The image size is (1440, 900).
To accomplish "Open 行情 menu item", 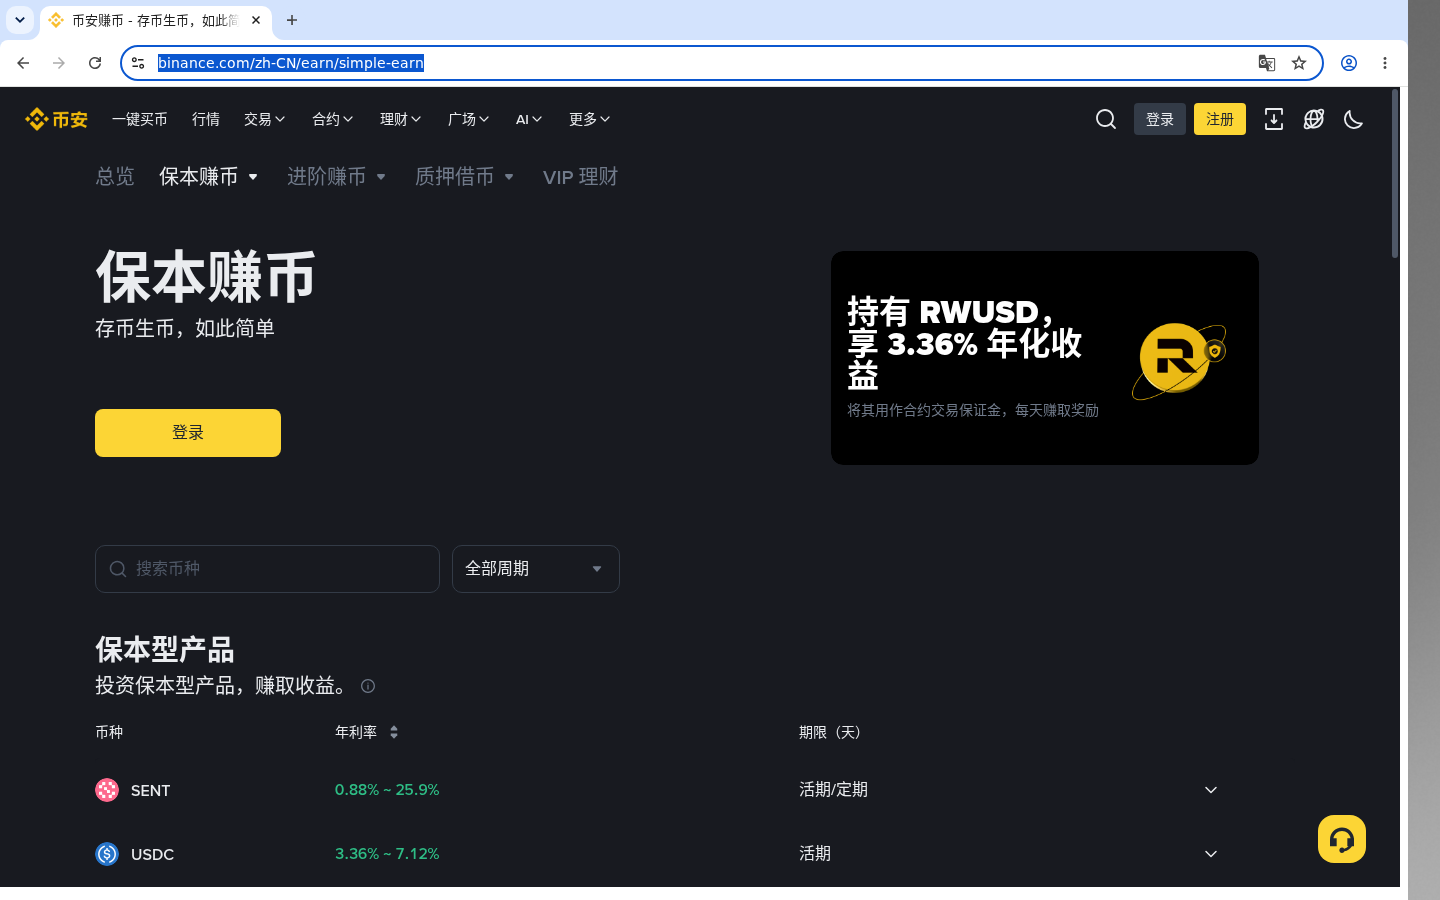I will [x=206, y=119].
